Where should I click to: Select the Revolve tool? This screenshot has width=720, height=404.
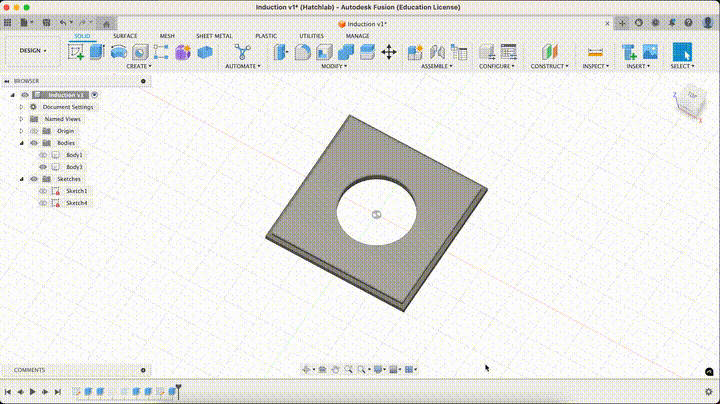coord(119,52)
